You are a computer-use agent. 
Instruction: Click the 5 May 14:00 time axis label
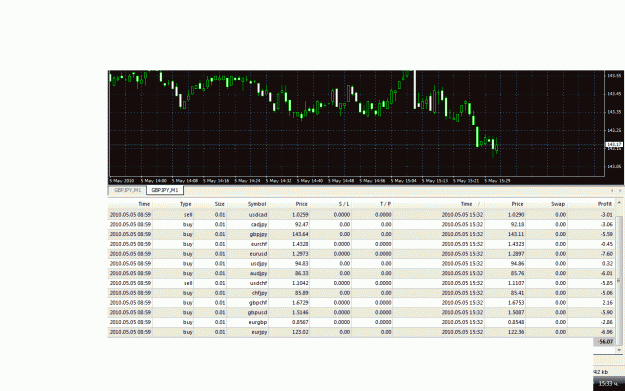[153, 181]
